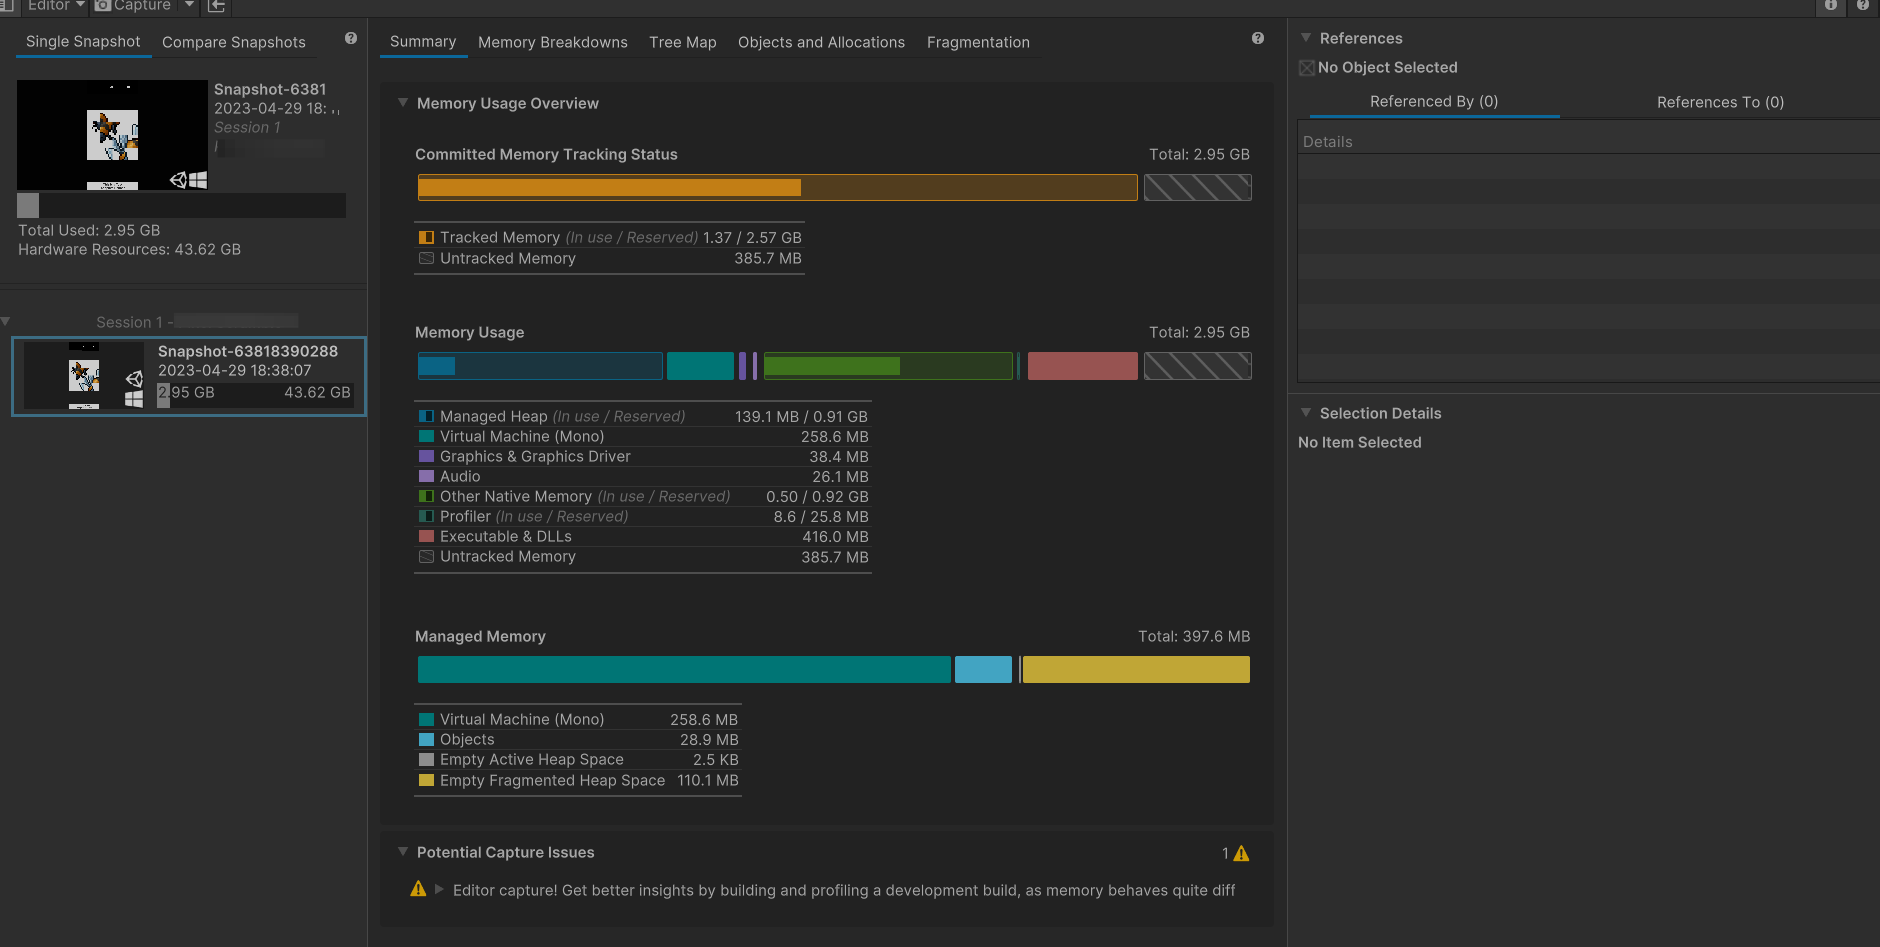Select the Empty Active Heap Space row
This screenshot has width=1880, height=947.
[x=578, y=760]
